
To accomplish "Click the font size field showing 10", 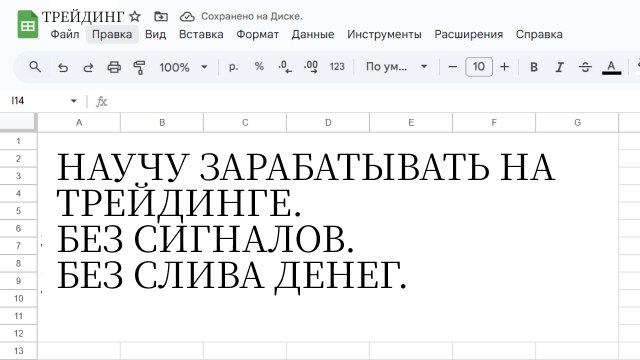I will (479, 67).
